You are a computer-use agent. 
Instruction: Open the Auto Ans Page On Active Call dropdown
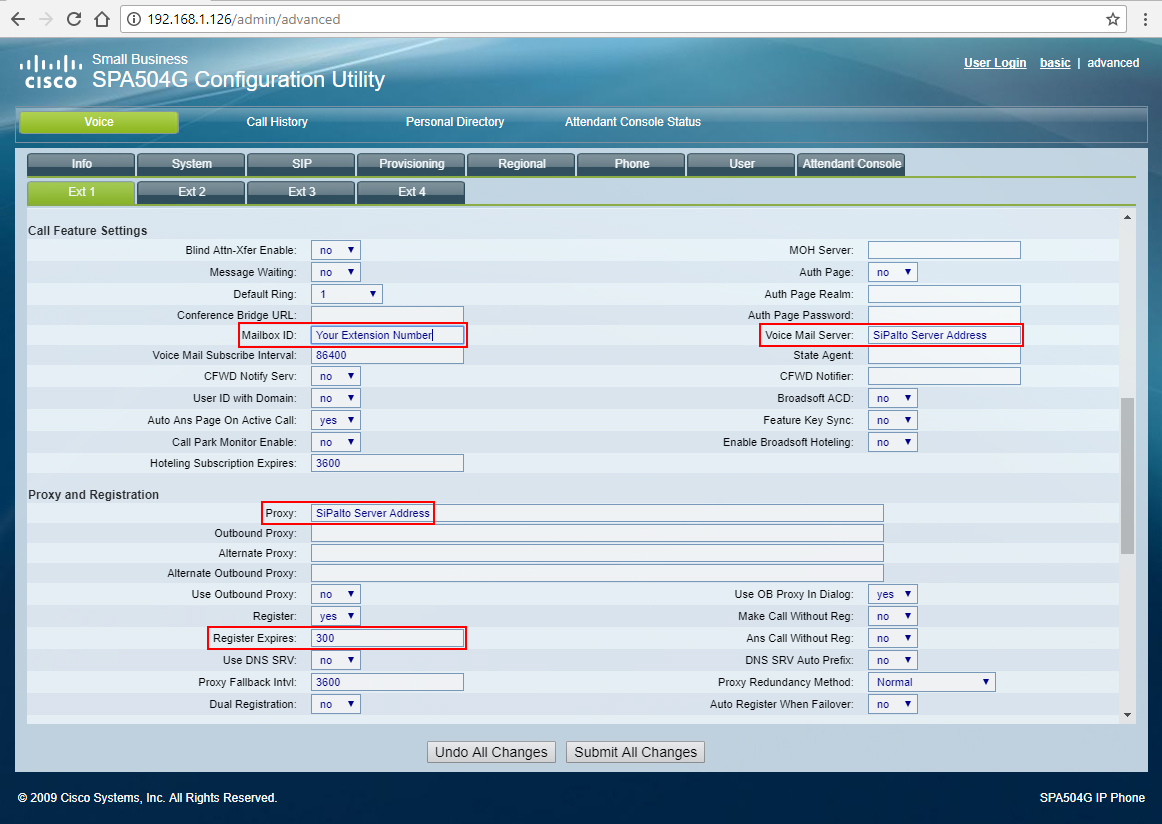pos(336,420)
